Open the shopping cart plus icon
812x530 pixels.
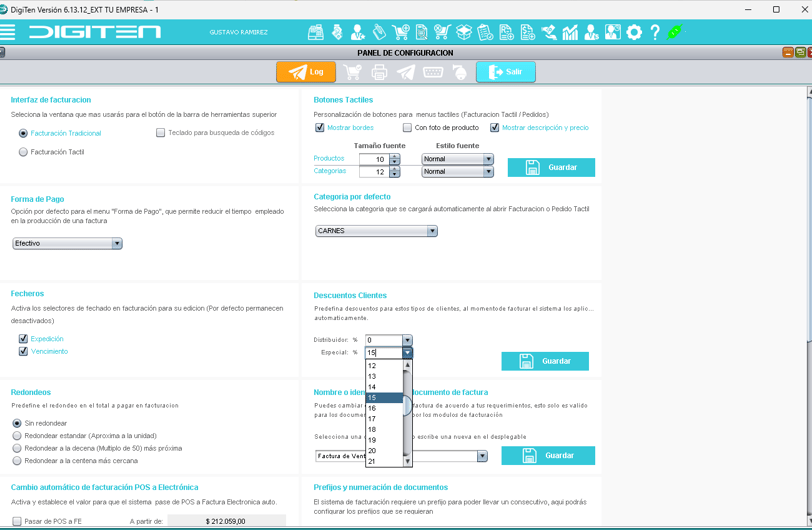[400, 32]
